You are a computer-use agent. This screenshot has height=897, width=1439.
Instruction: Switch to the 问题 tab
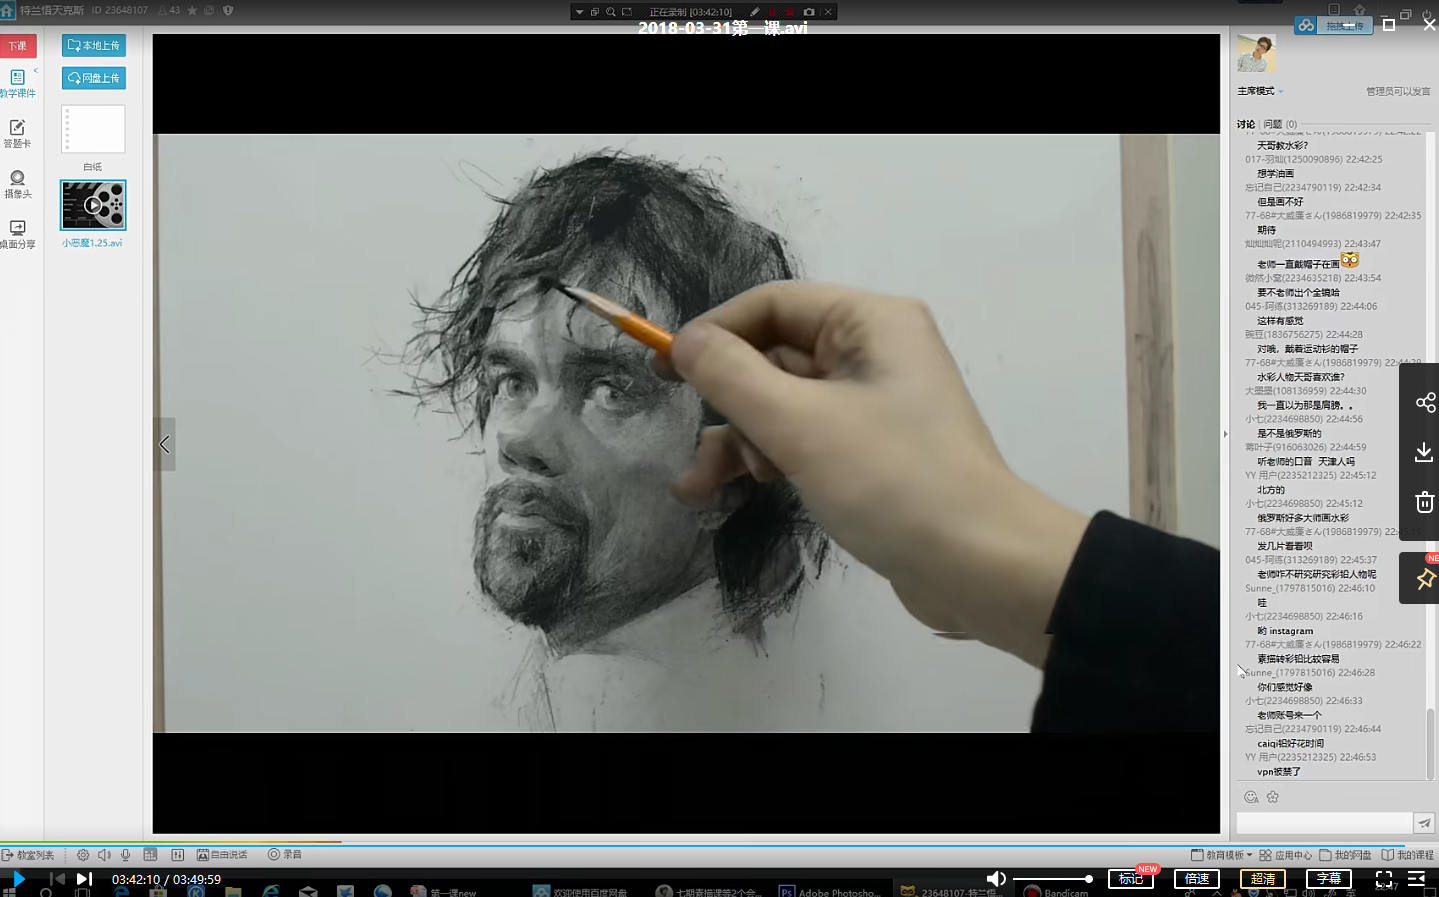1273,124
